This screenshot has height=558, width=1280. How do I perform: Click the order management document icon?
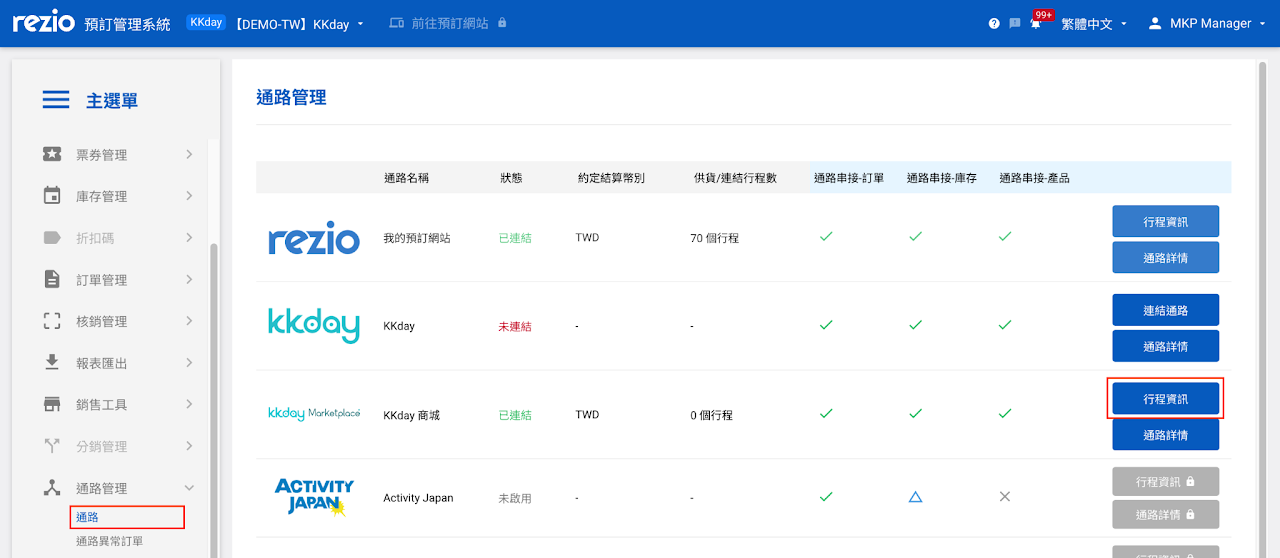pos(52,279)
